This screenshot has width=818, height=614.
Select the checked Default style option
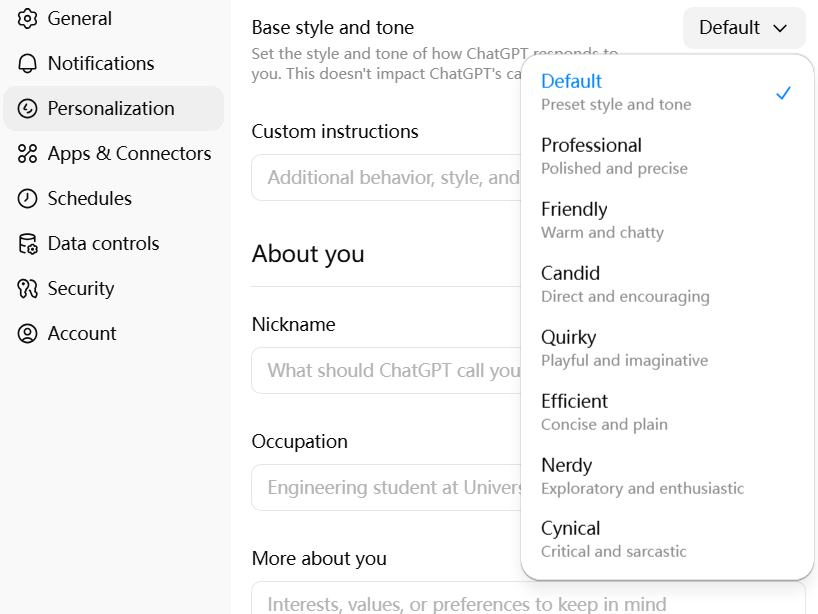point(667,92)
